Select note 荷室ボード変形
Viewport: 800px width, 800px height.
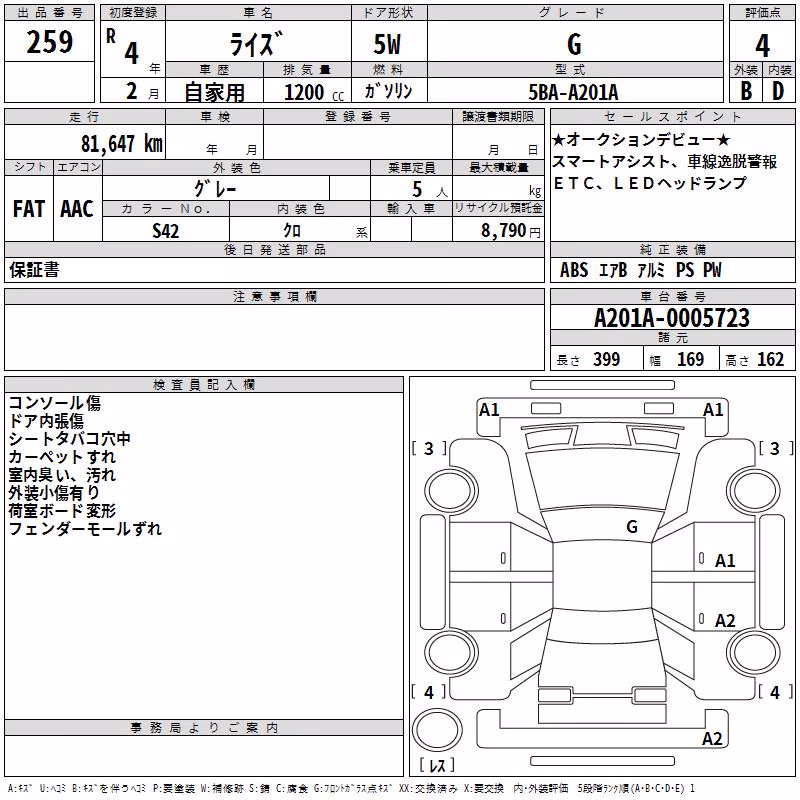click(62, 510)
